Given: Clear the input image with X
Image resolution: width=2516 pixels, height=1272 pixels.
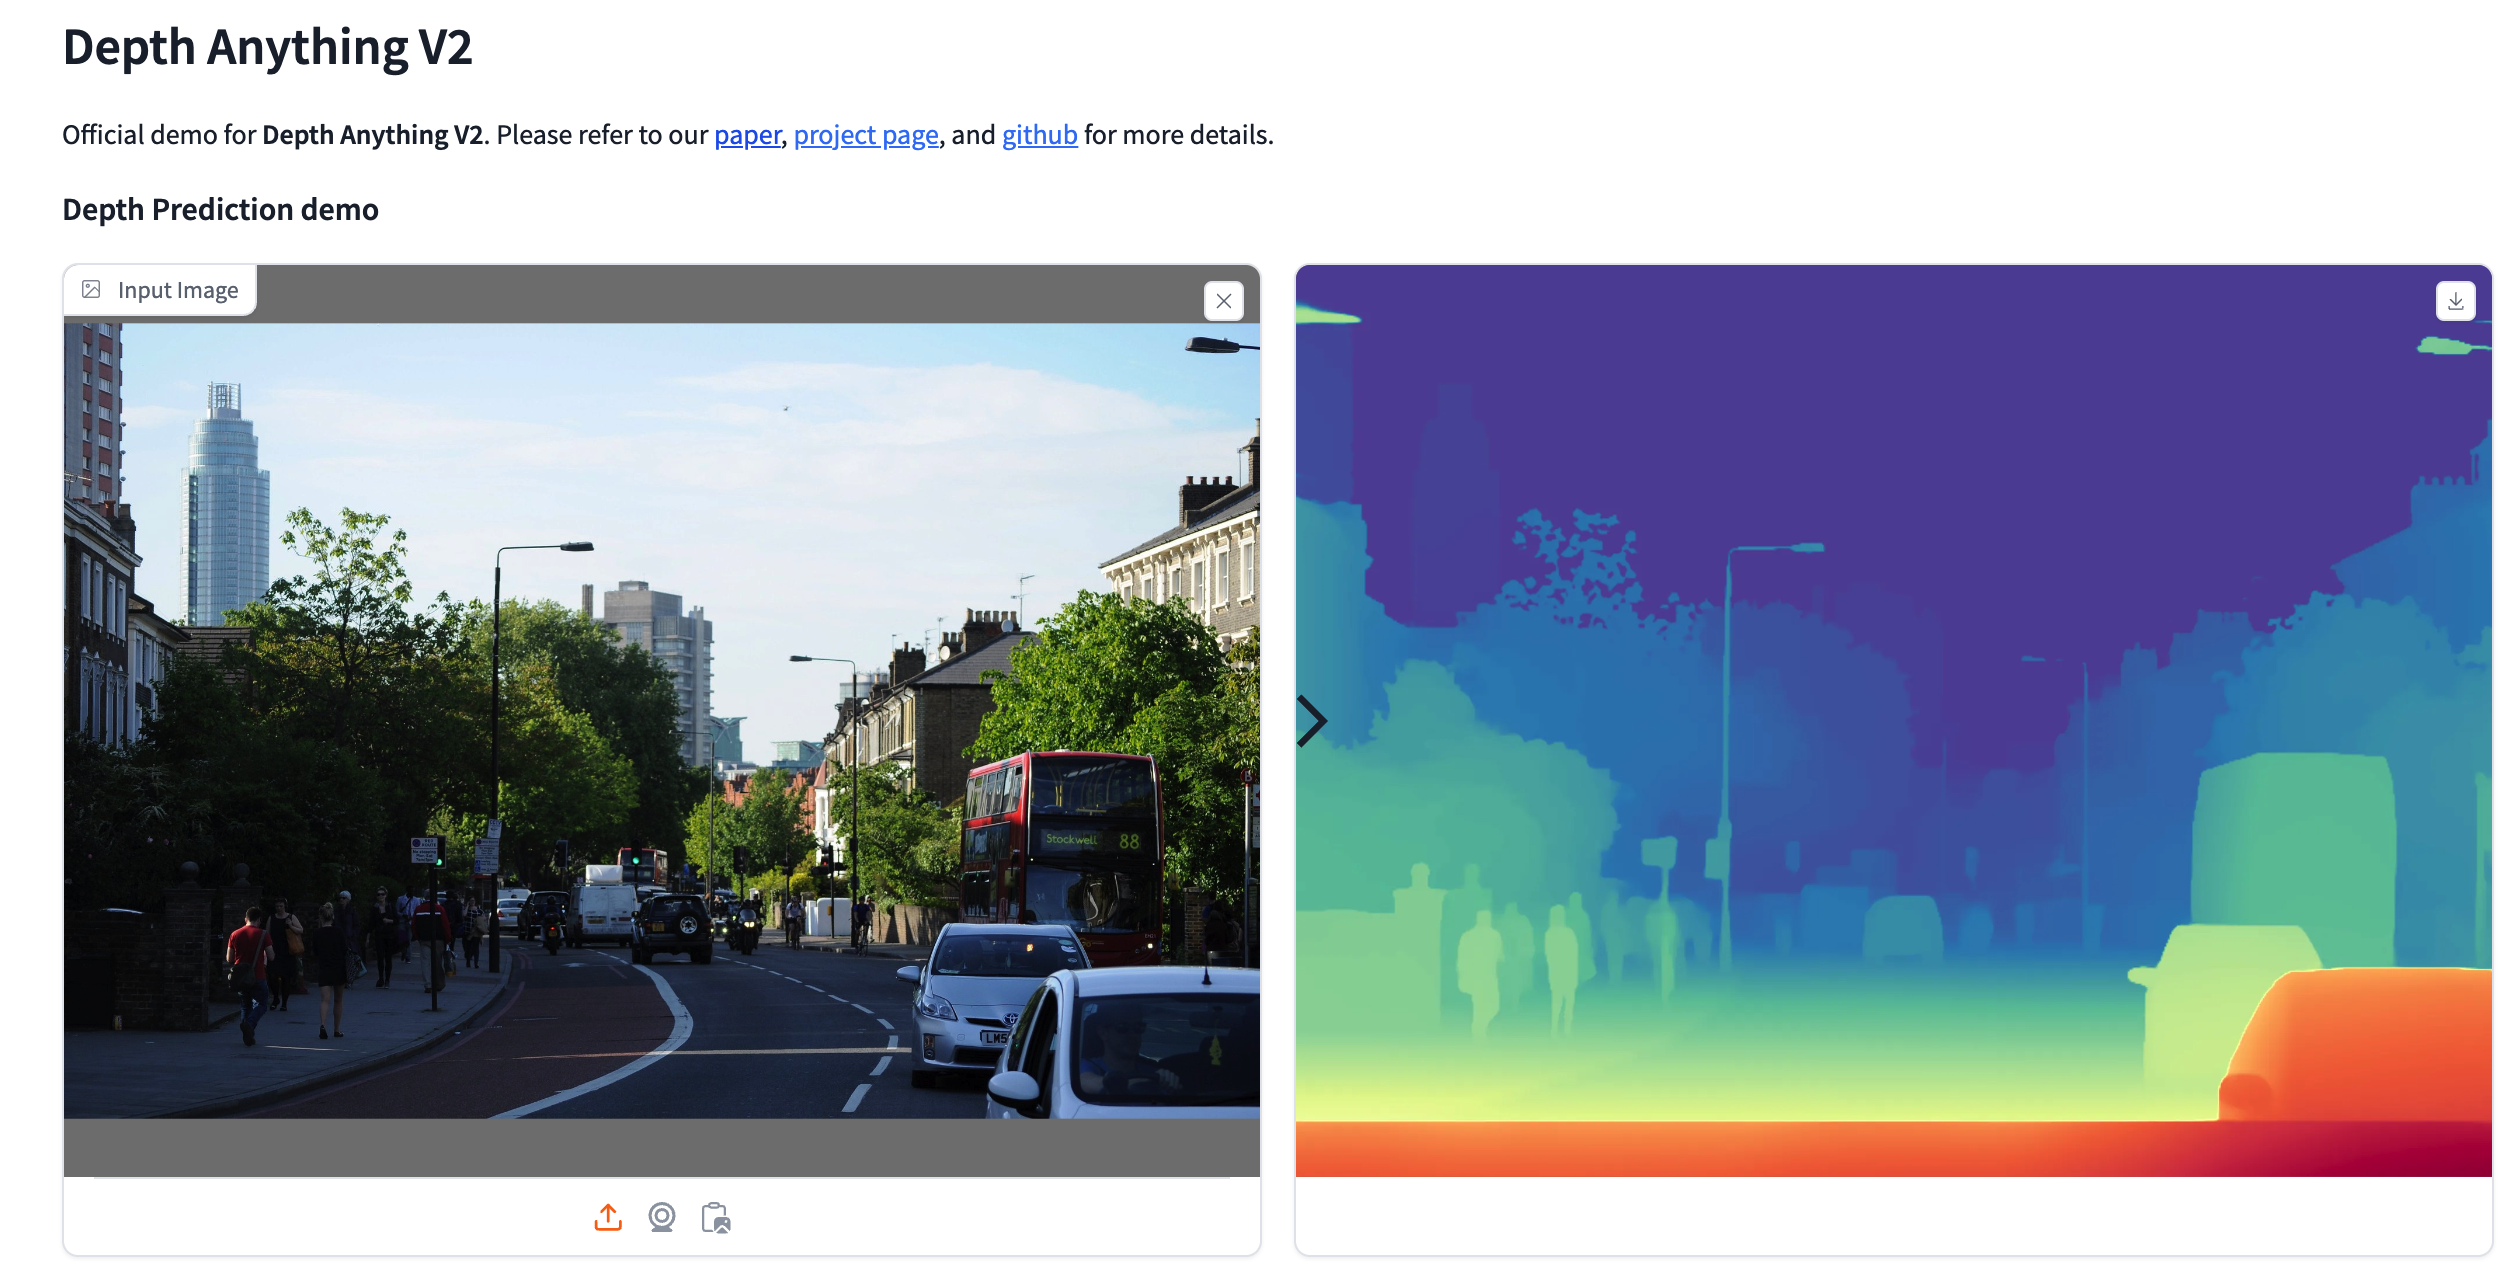Looking at the screenshot, I should [x=1223, y=301].
